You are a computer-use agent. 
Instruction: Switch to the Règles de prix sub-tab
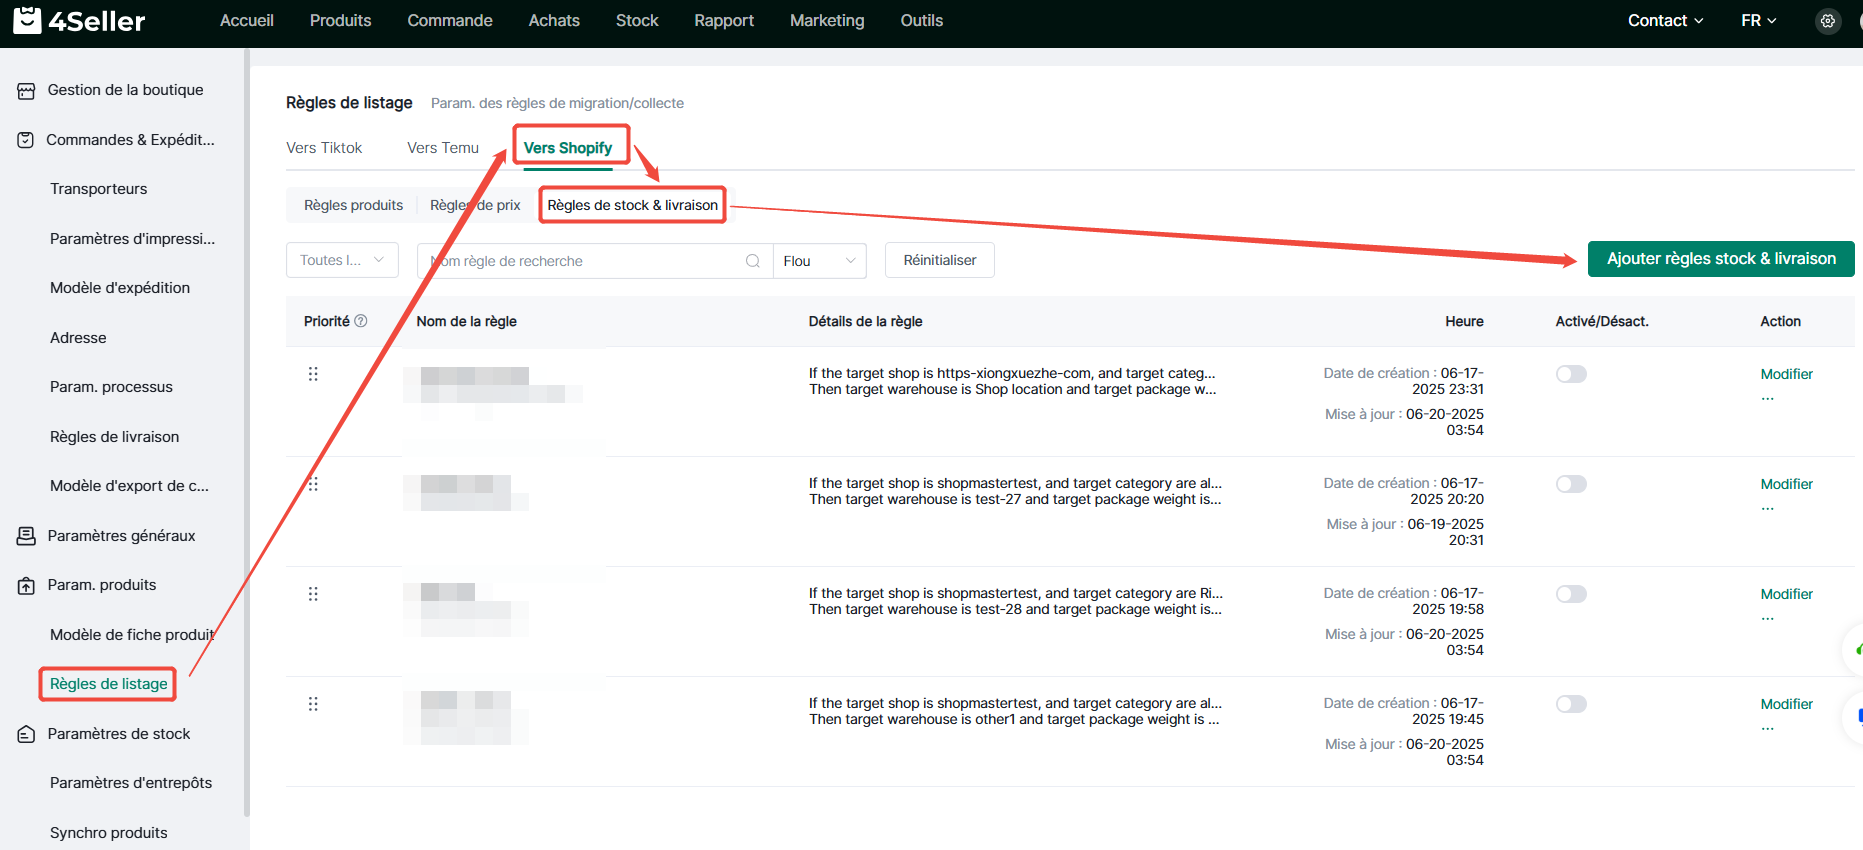point(475,205)
